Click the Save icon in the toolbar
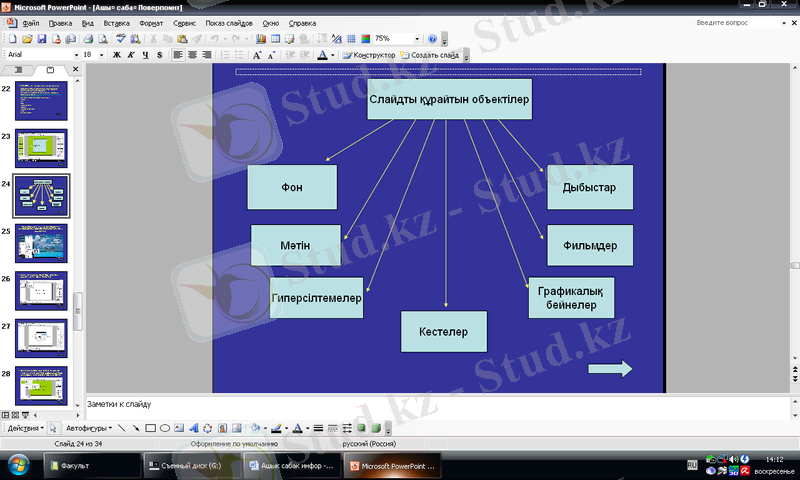800x480 pixels. point(42,39)
